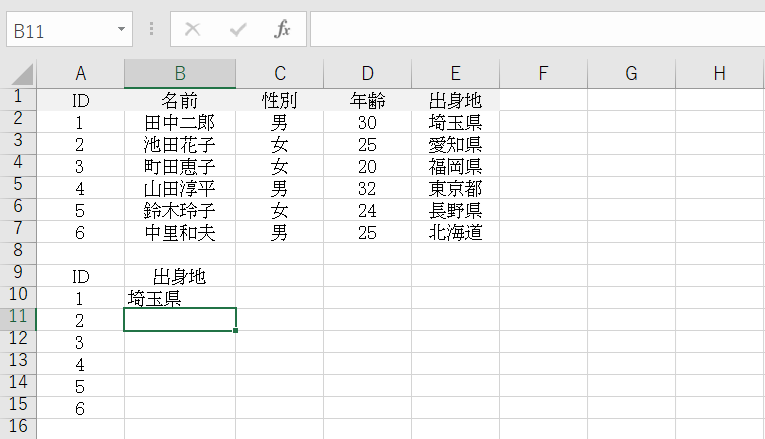The height and width of the screenshot is (439, 765).
Task: Click the 出身地 header in row 9
Action: [x=180, y=276]
